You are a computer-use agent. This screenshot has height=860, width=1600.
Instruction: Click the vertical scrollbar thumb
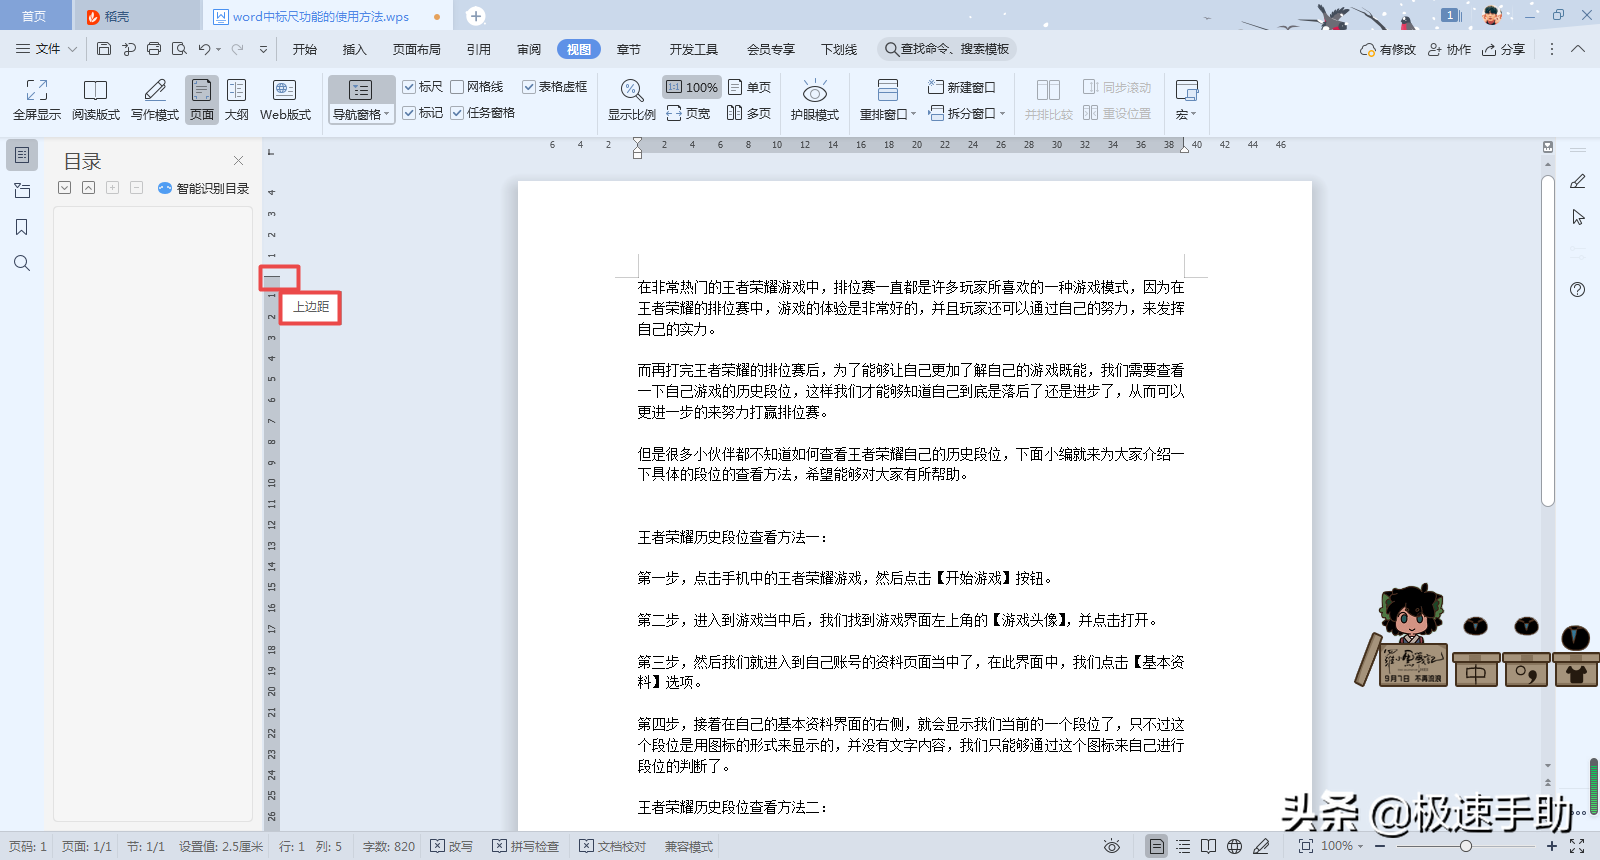coord(1548,341)
